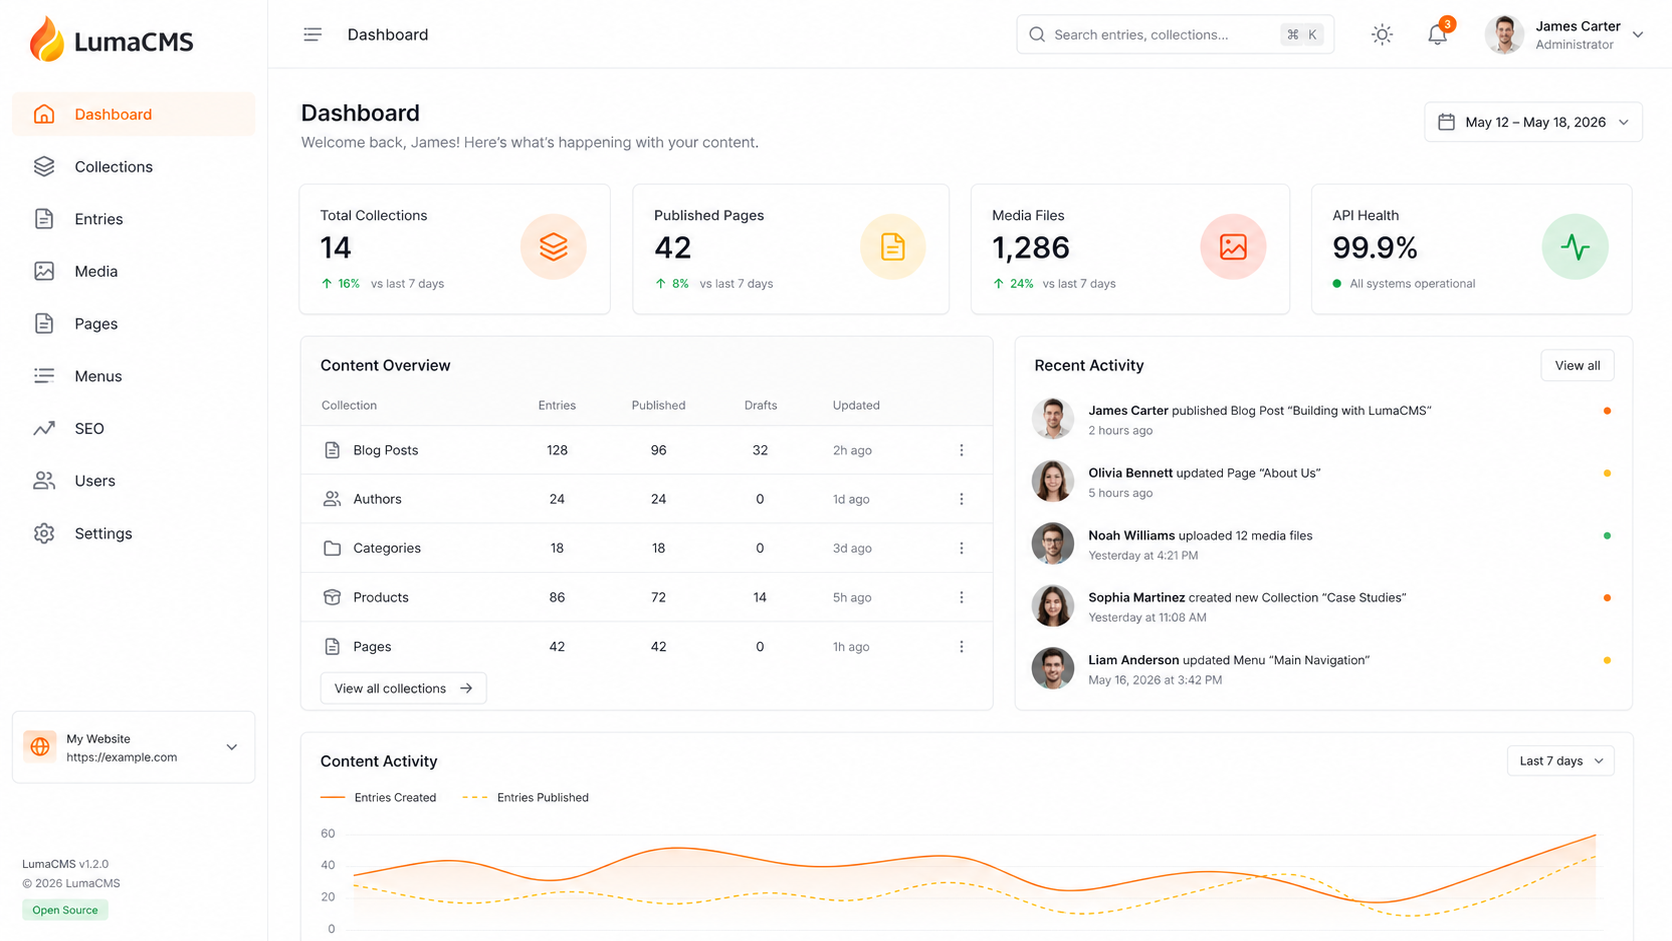Open the May 12 – May 18, 2026 date range picker
The width and height of the screenshot is (1672, 941).
pyautogui.click(x=1533, y=122)
